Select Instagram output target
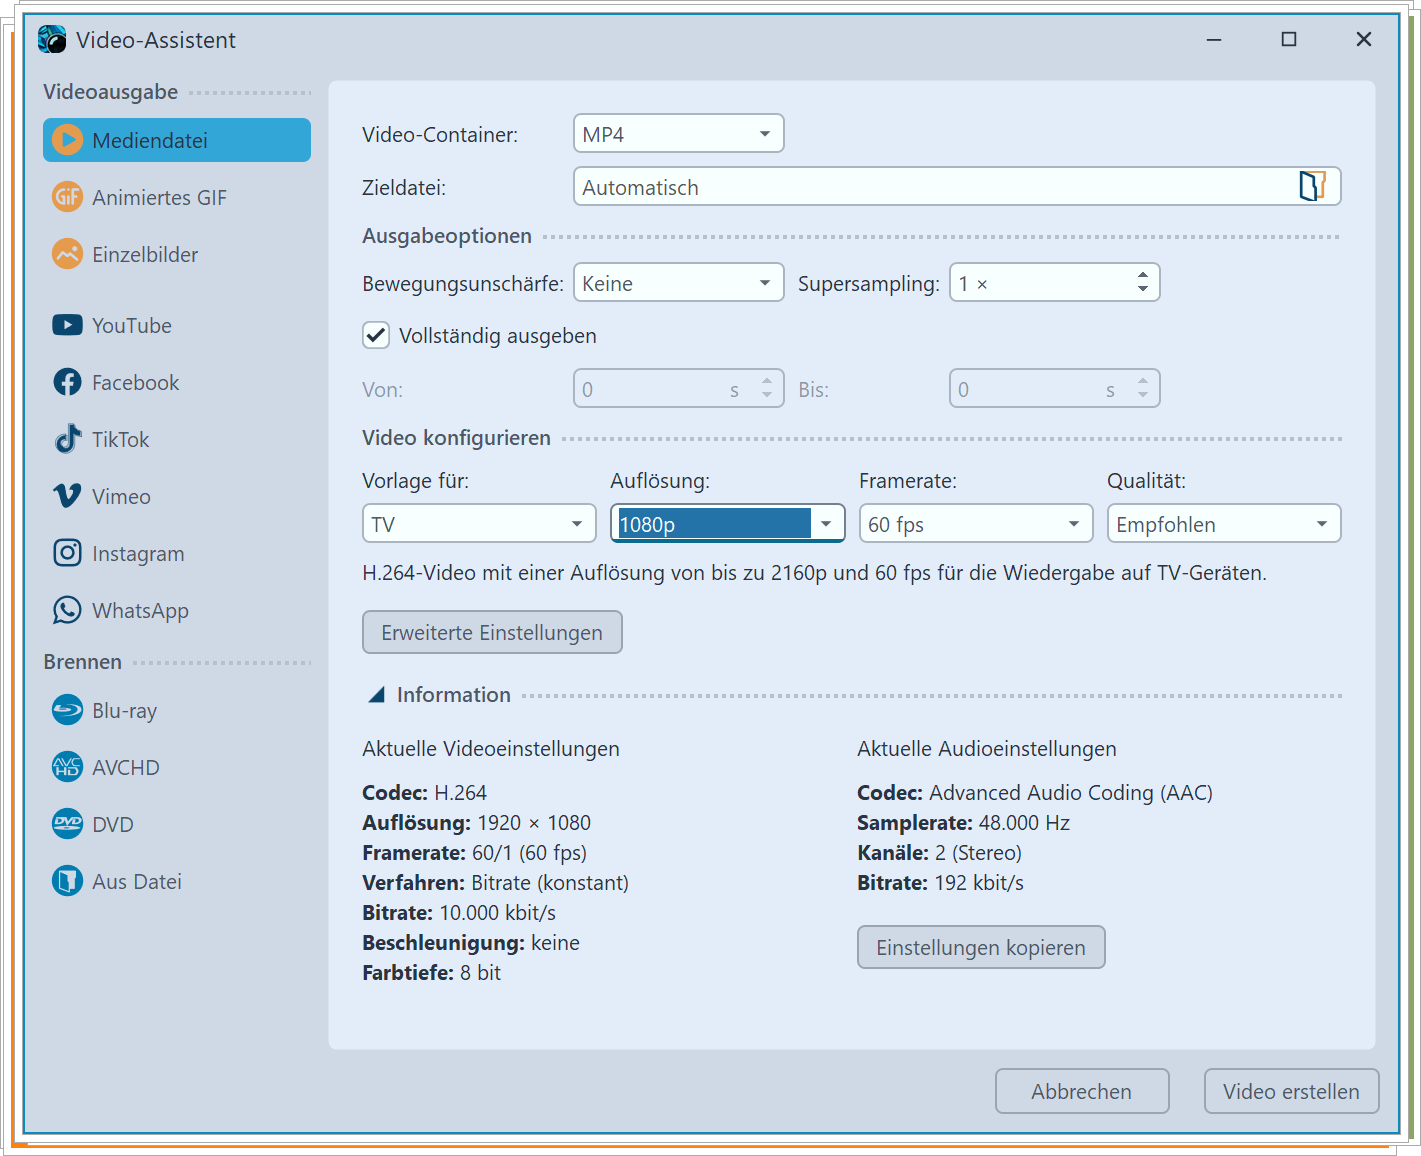Image resolution: width=1421 pixels, height=1156 pixels. pyautogui.click(x=177, y=553)
